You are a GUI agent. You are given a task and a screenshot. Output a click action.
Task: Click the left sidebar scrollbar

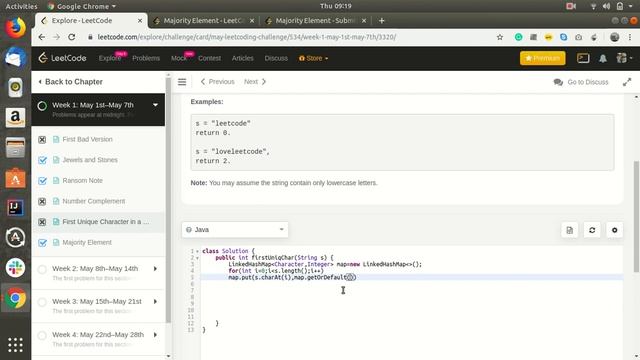point(168,200)
